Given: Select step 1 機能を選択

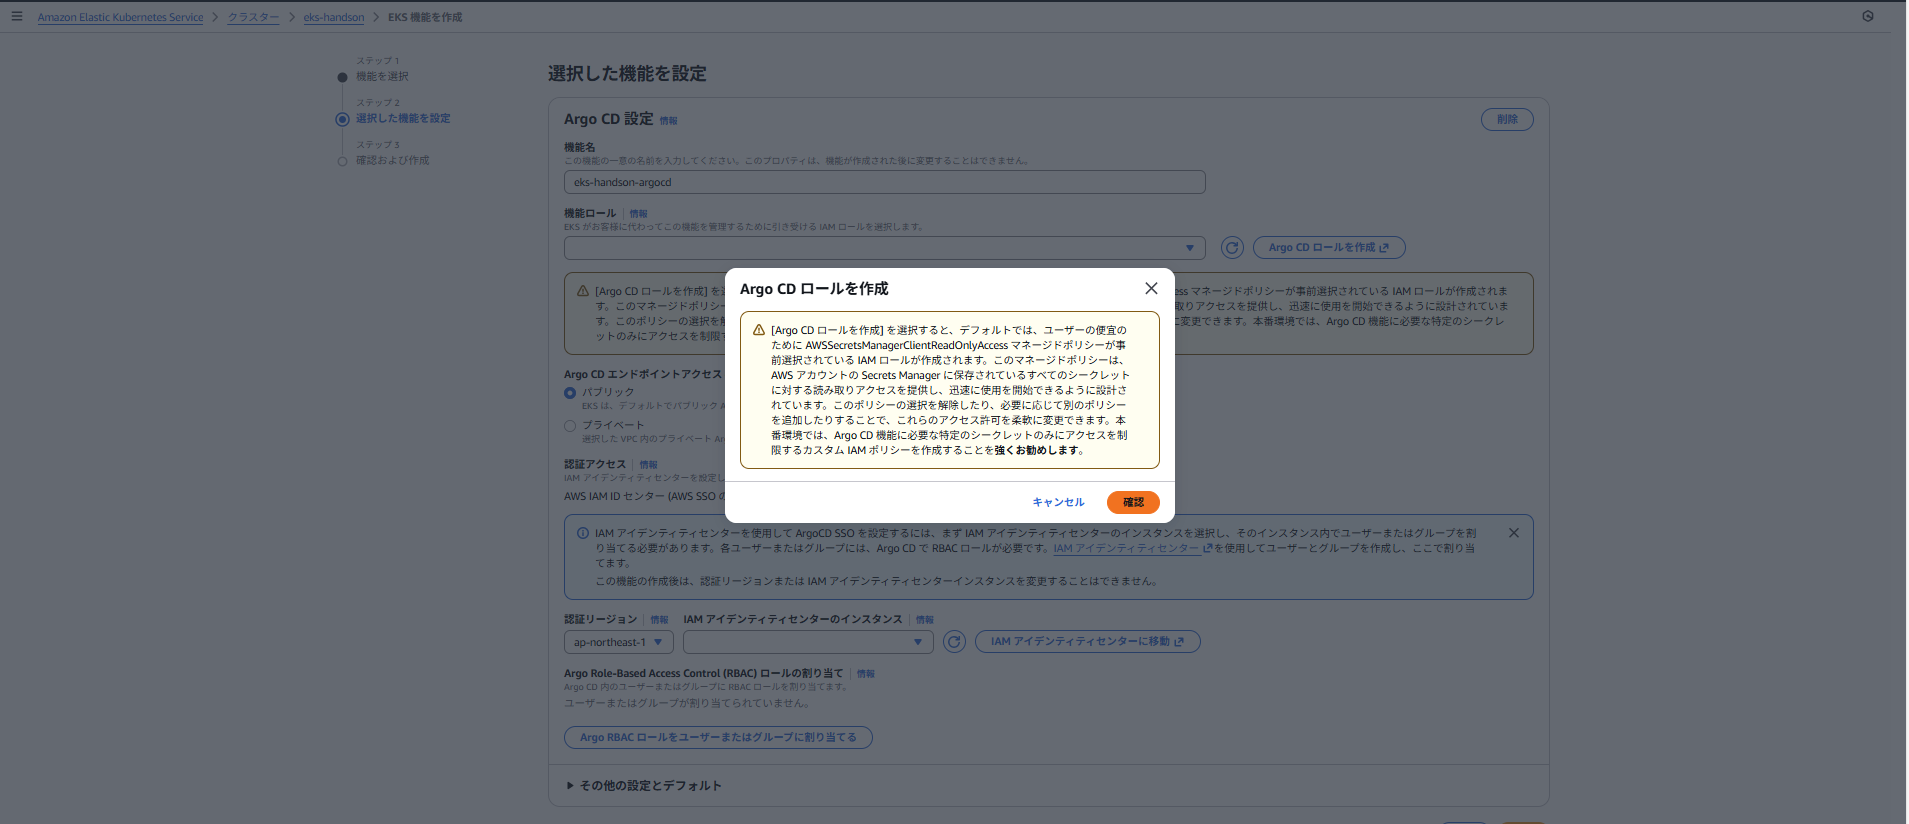Looking at the screenshot, I should 382,77.
